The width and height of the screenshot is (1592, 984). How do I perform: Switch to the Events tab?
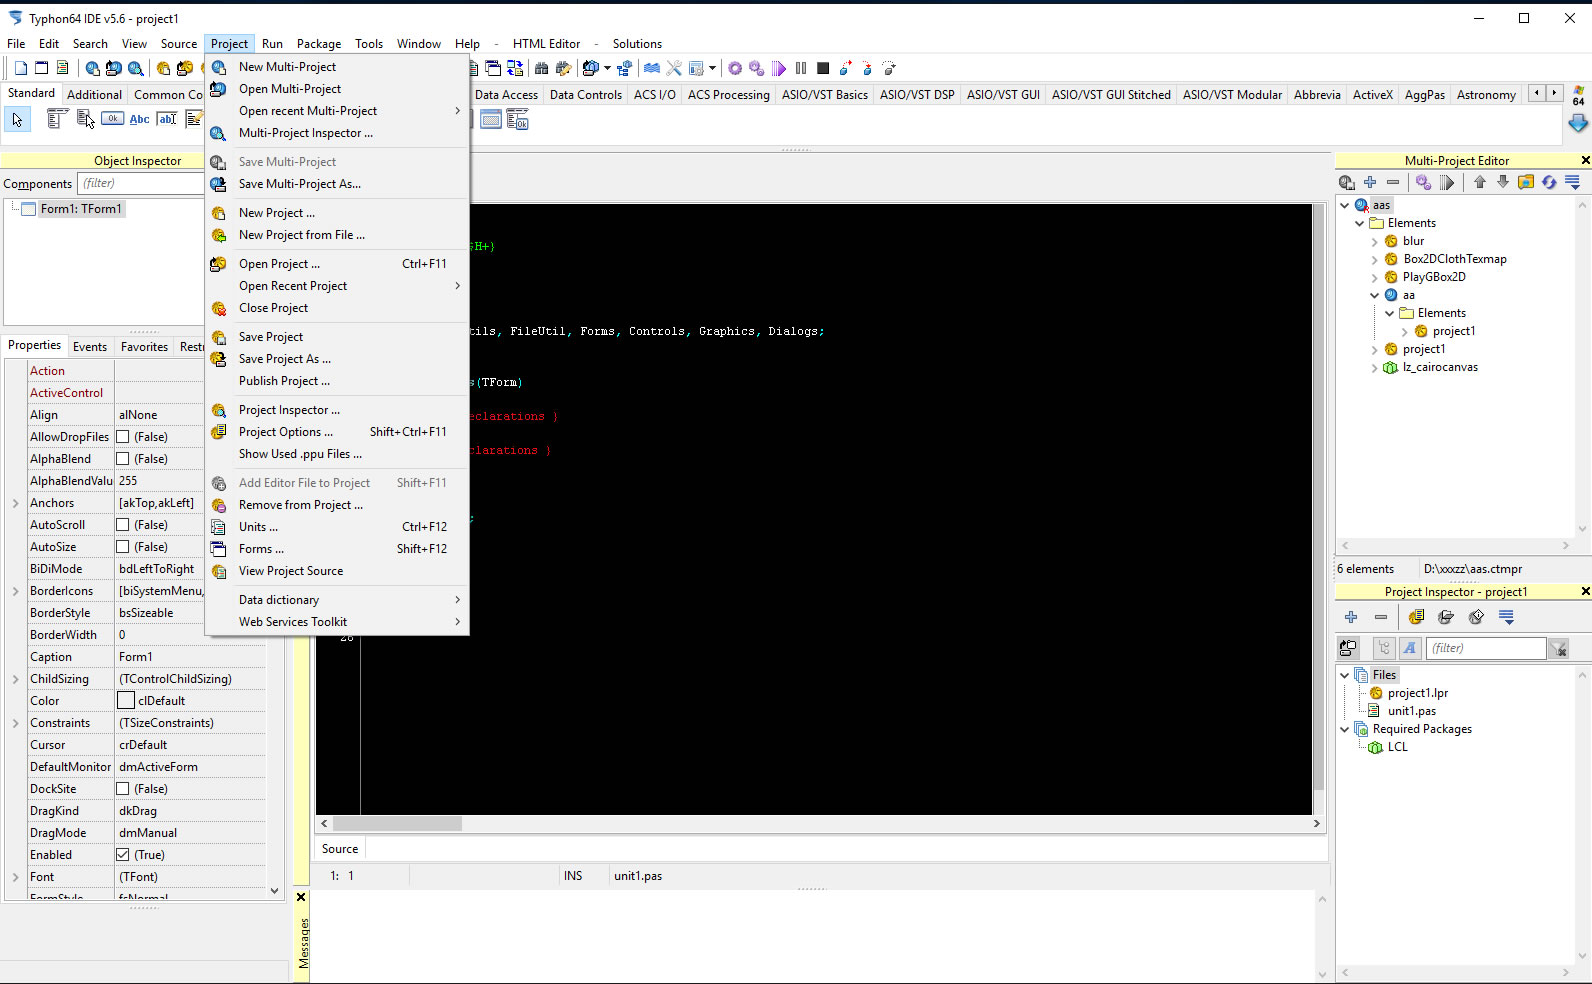click(90, 347)
